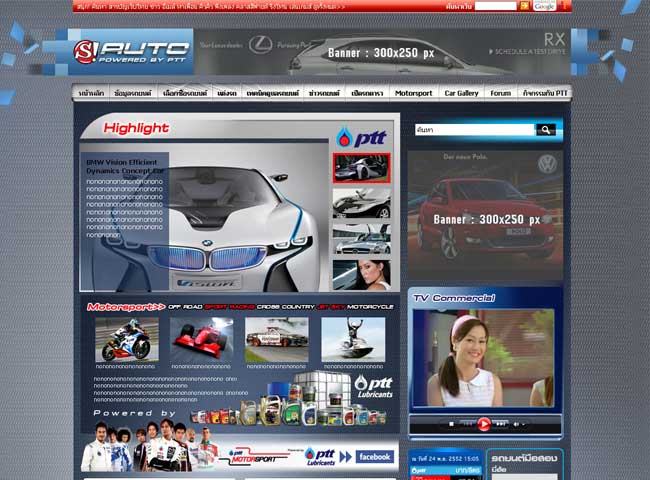Click the magnifier search button in sidebar
This screenshot has width=650, height=480.
click(545, 130)
